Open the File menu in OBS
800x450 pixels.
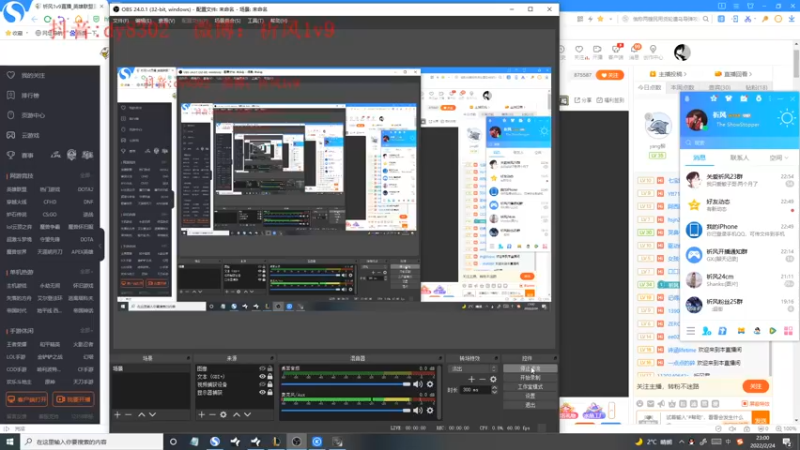(121, 21)
